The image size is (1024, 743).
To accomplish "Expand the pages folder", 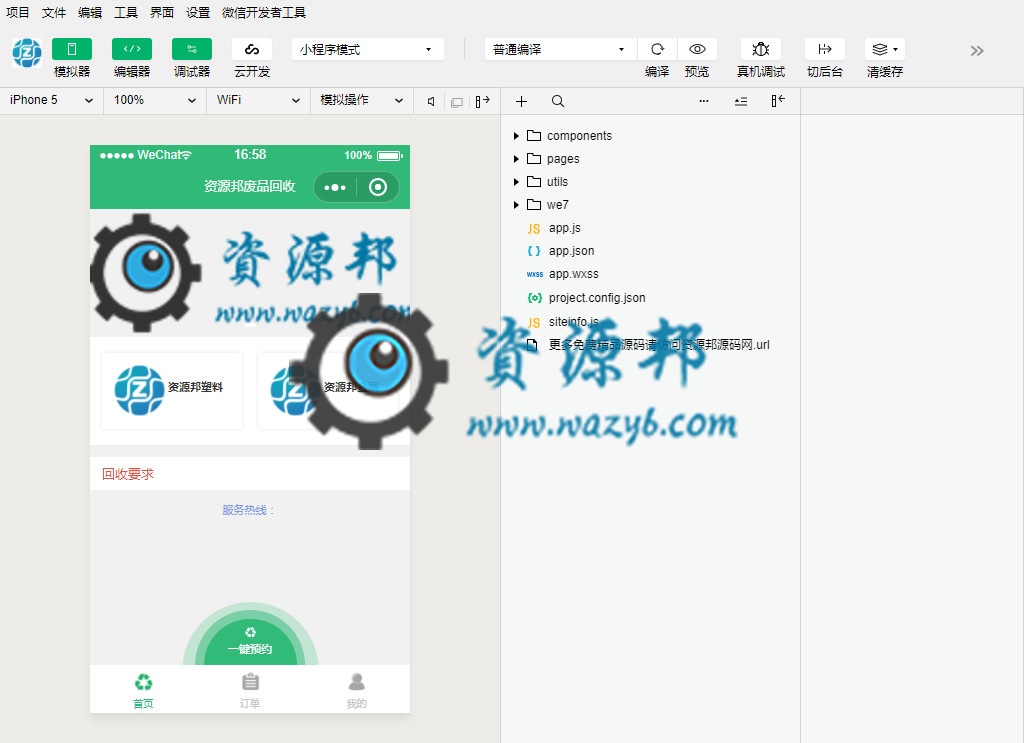I will (x=516, y=159).
